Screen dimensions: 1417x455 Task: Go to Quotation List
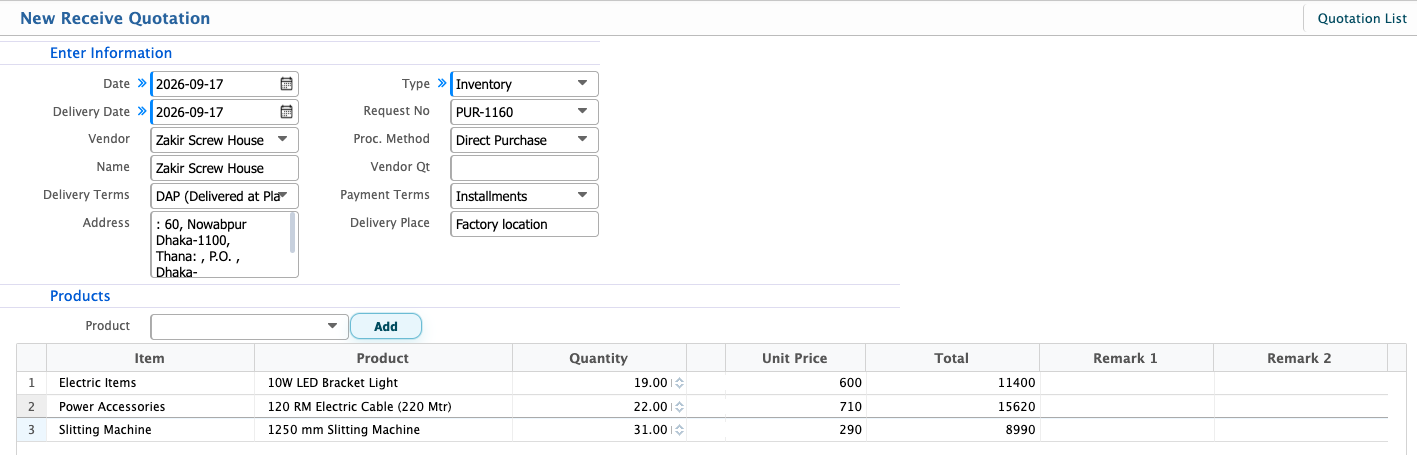(x=1362, y=19)
